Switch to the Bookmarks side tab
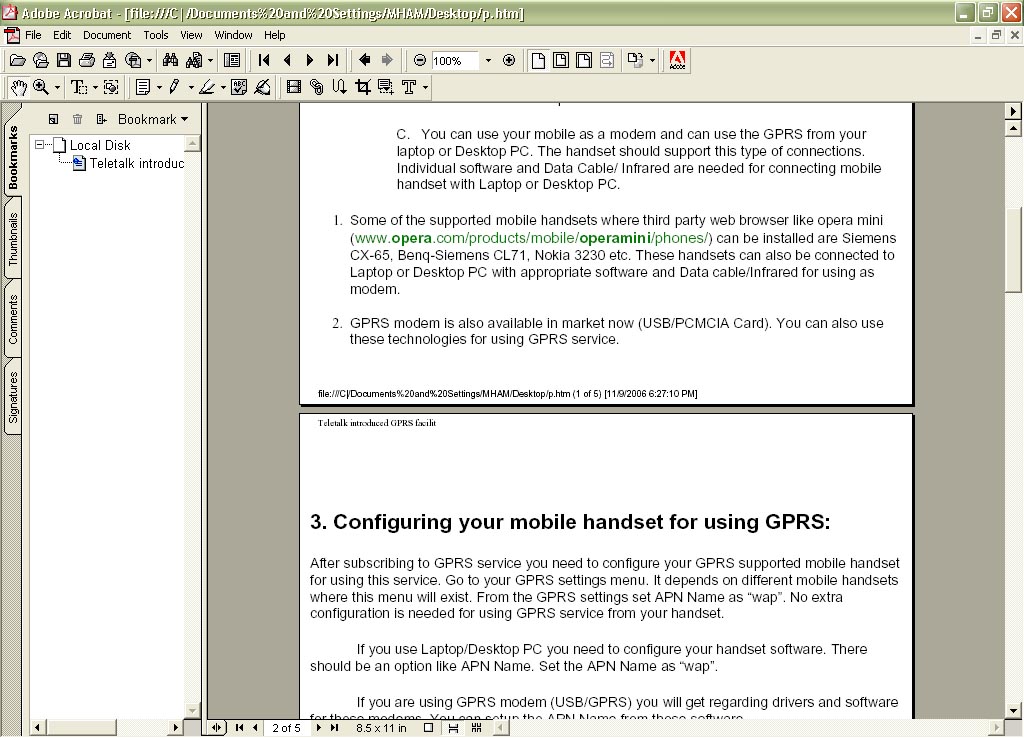Image resolution: width=1024 pixels, height=738 pixels. point(13,157)
